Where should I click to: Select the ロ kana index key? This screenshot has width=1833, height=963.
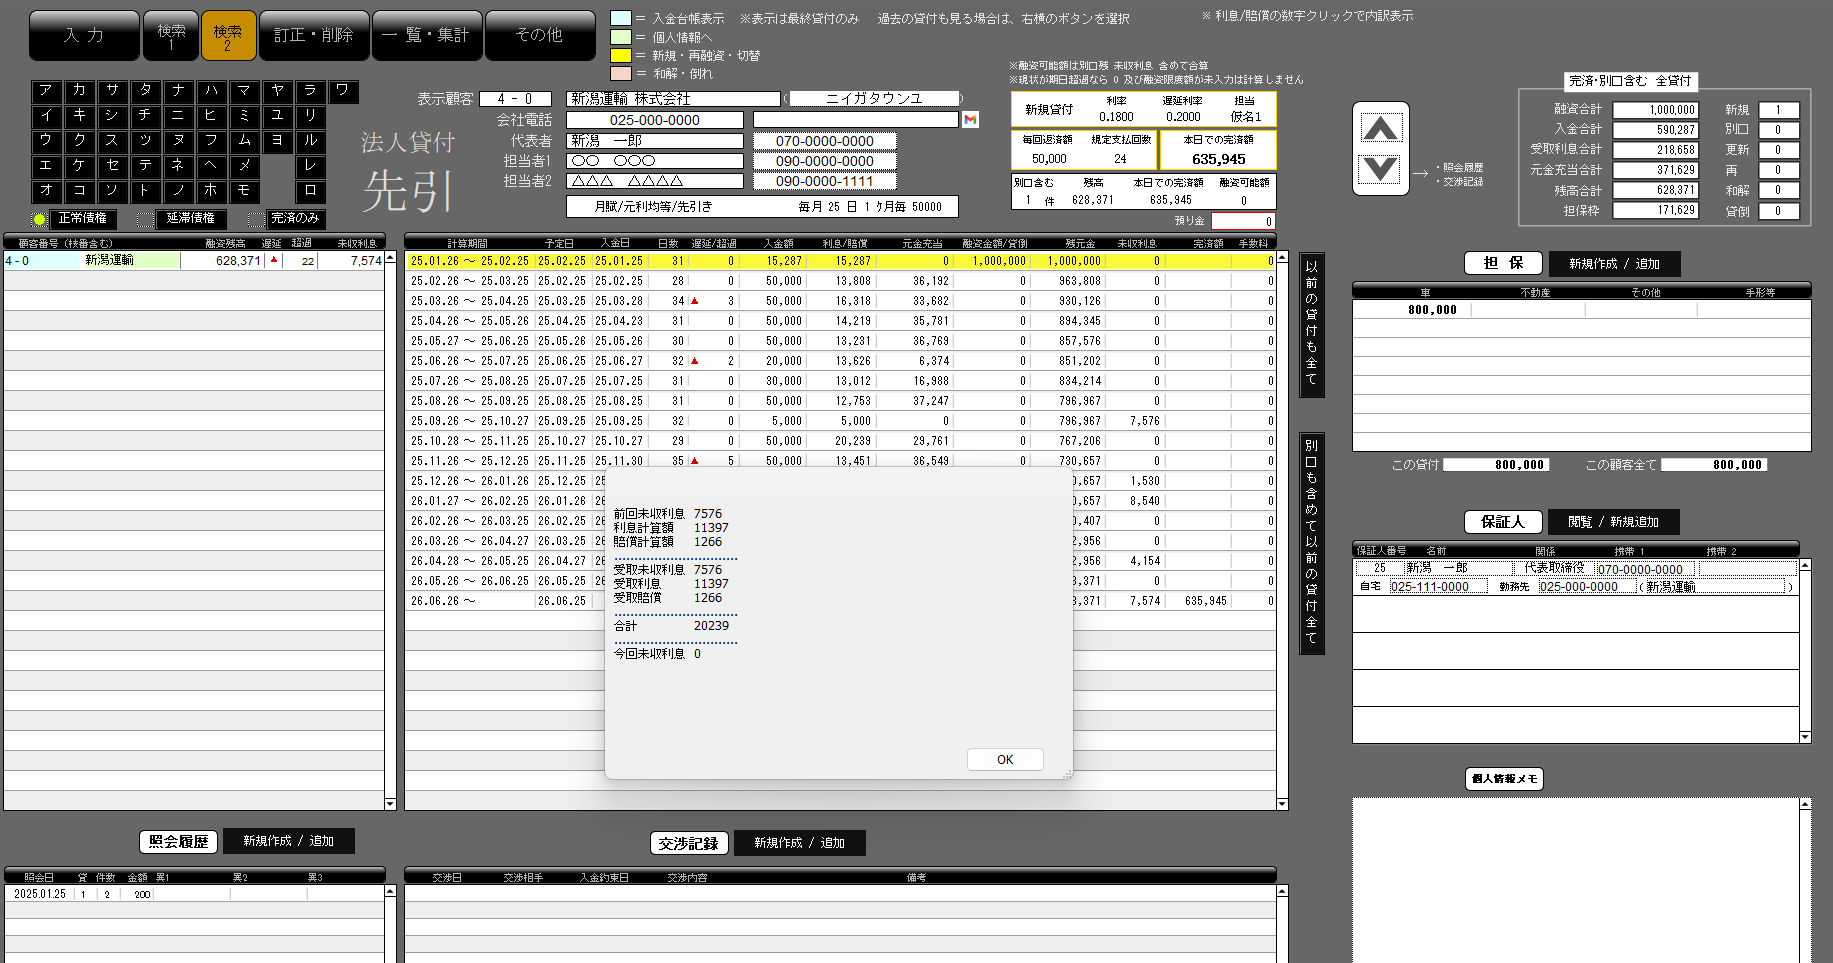tap(310, 190)
